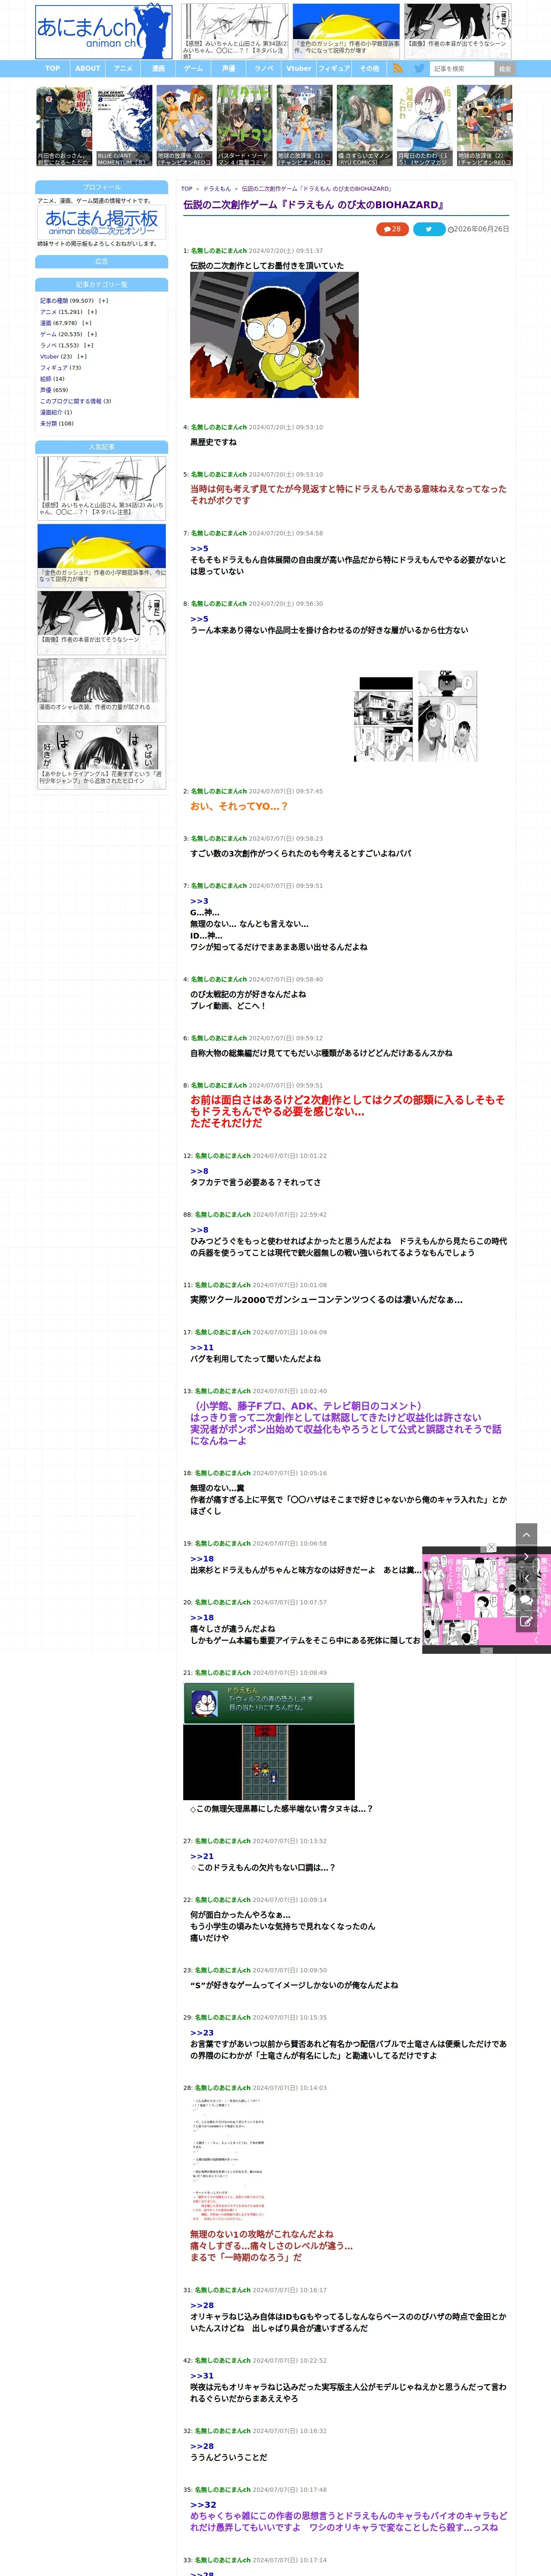This screenshot has width=551, height=2576.
Task: Go to previous article via floating left chevron
Action: coord(526,1578)
